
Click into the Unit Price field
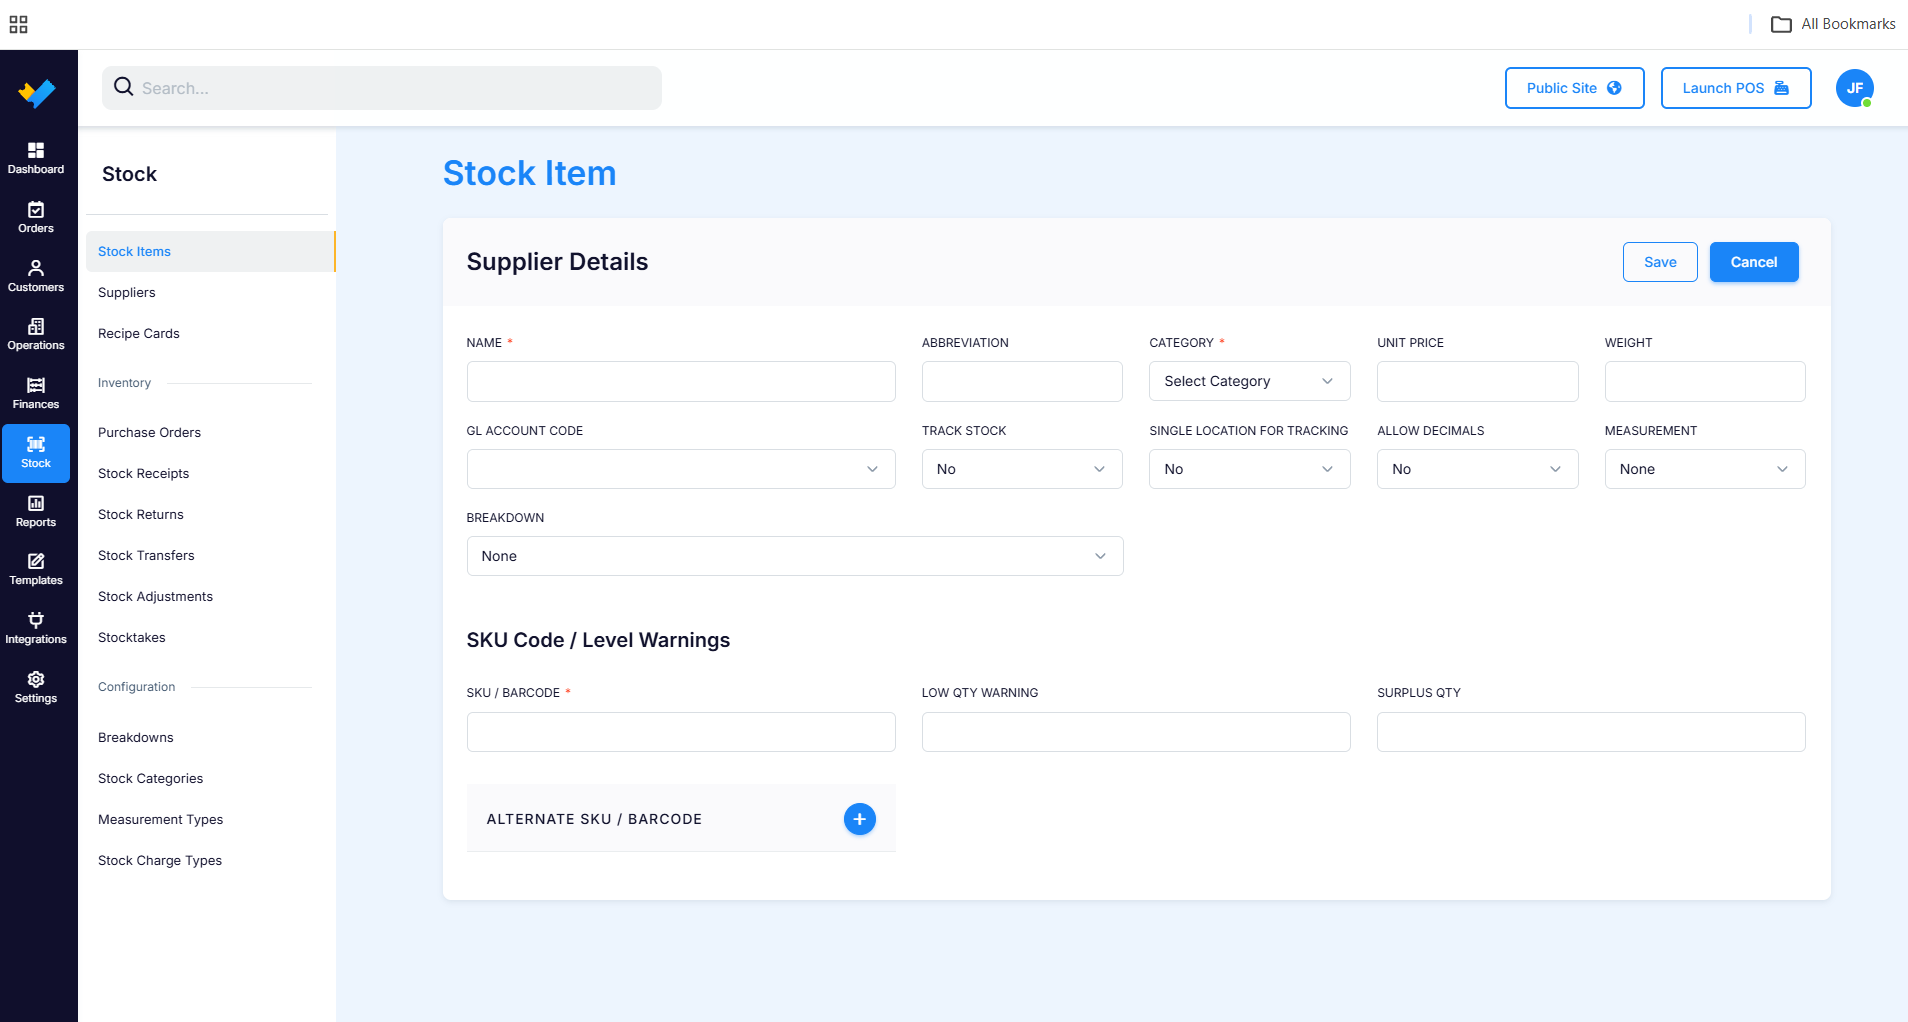(x=1478, y=381)
